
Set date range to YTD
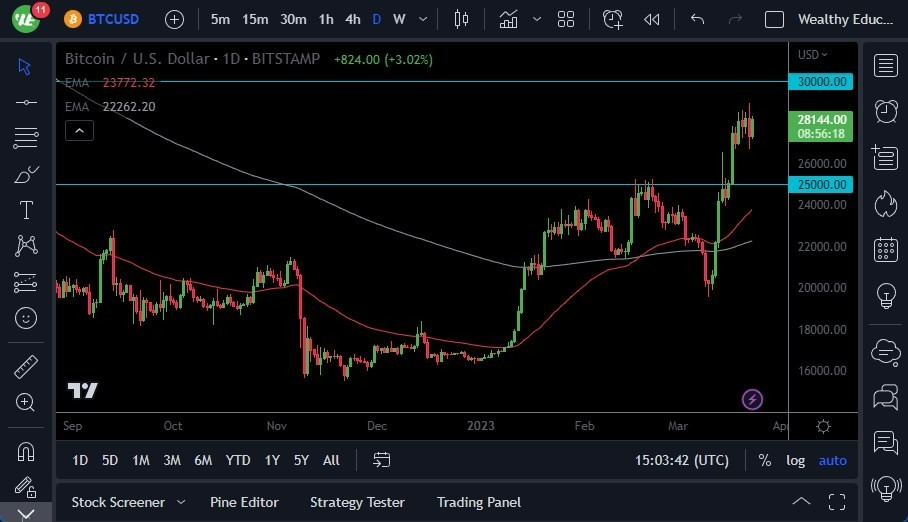coord(238,461)
